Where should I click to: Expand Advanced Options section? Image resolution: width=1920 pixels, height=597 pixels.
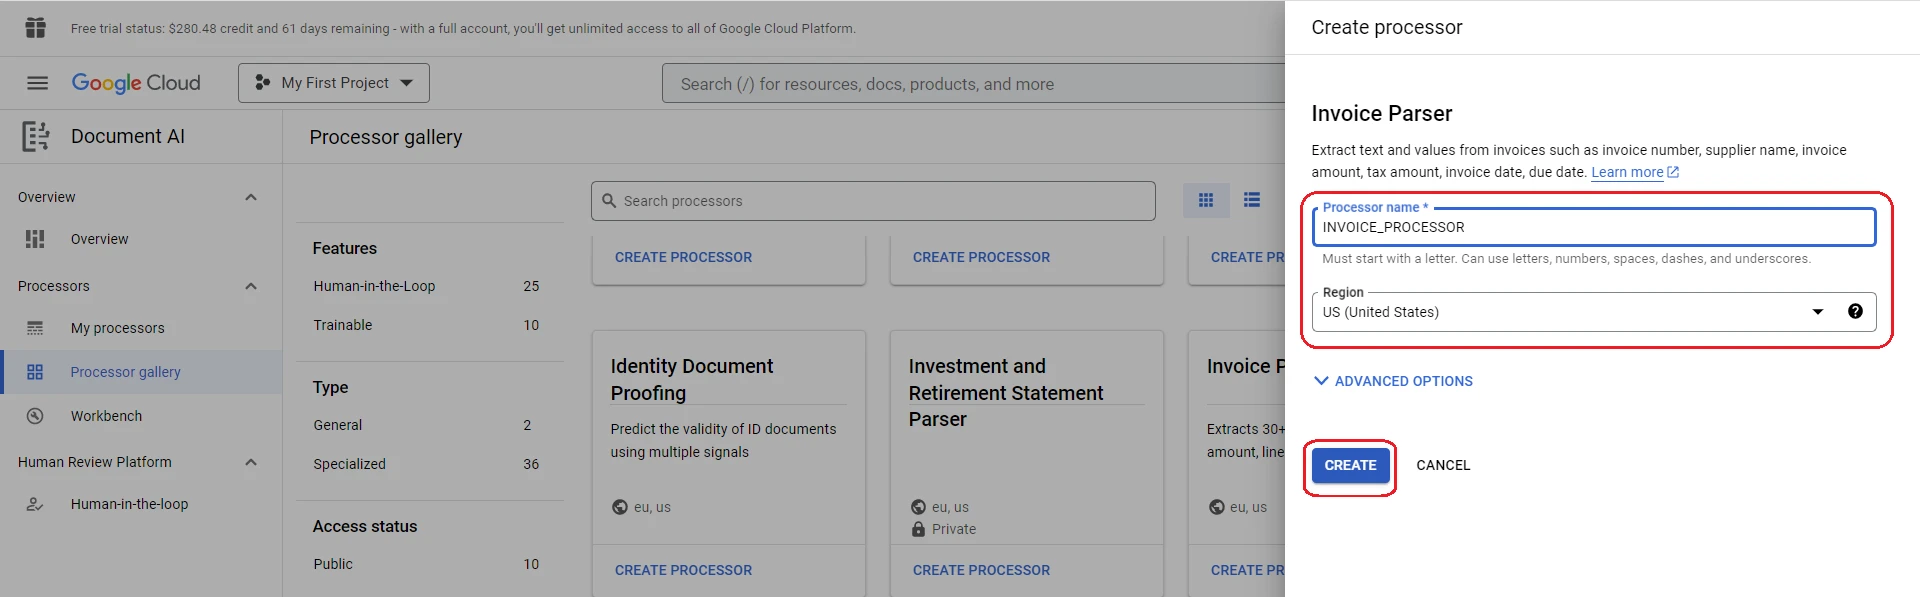pyautogui.click(x=1393, y=381)
